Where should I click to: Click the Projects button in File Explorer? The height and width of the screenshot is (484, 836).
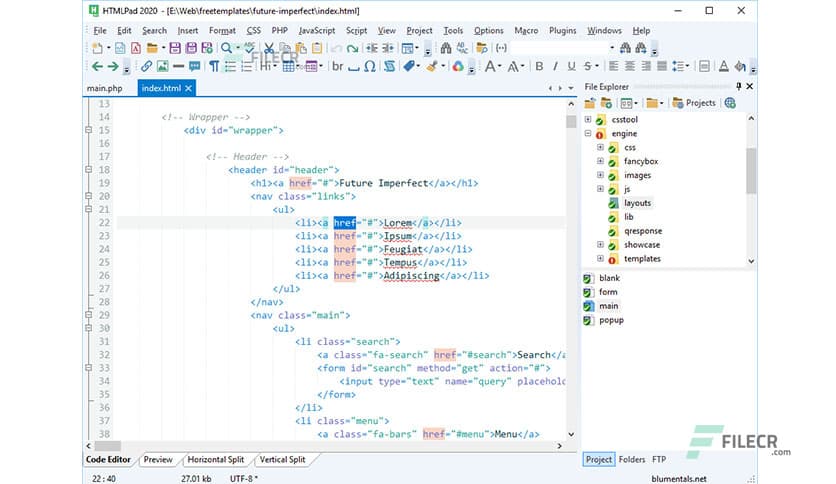tap(694, 103)
